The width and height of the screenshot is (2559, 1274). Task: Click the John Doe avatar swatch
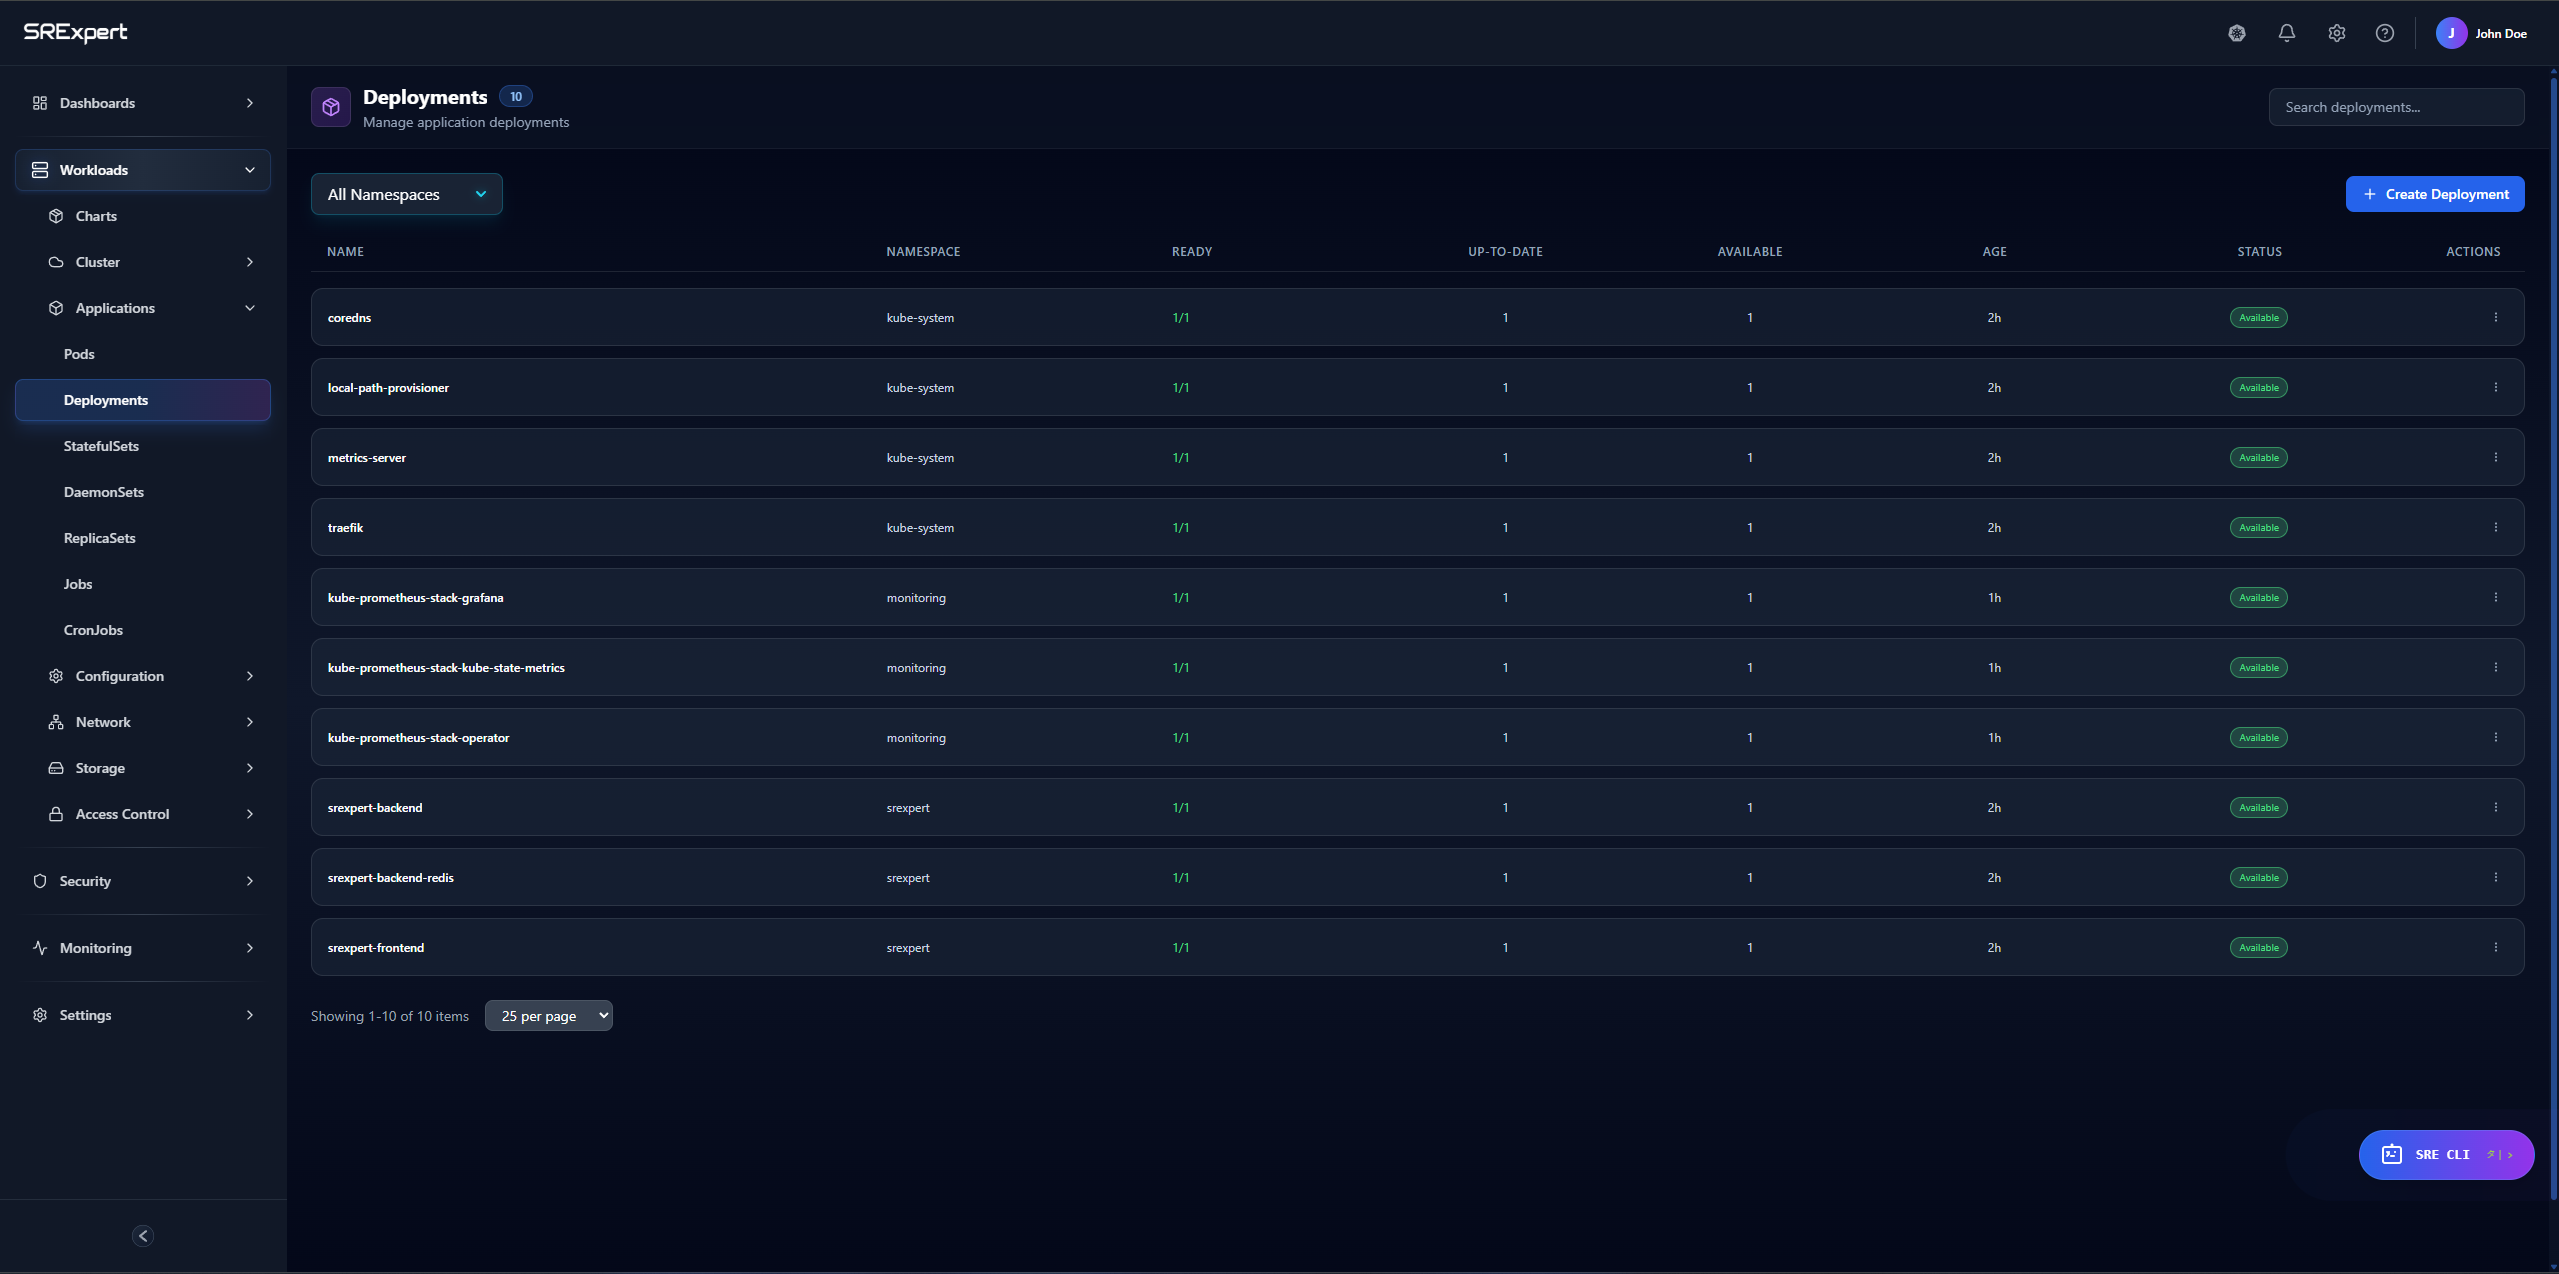[x=2451, y=33]
